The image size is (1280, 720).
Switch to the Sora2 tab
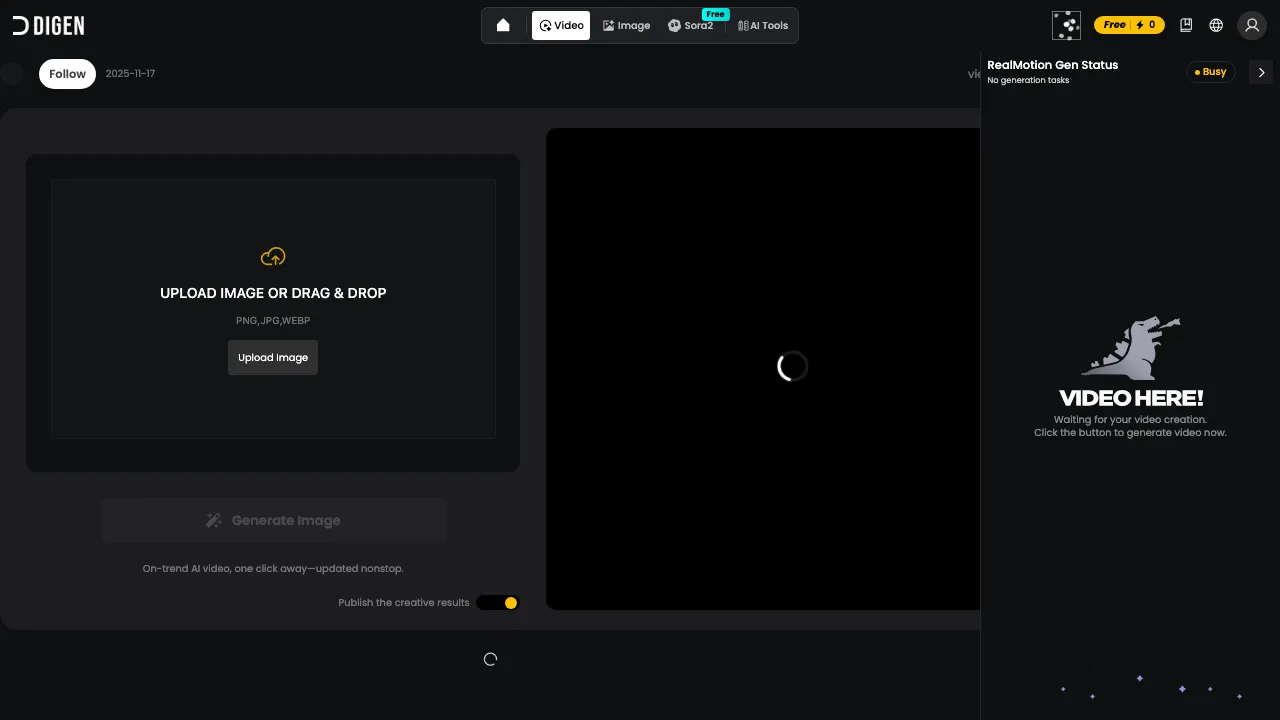click(x=691, y=25)
